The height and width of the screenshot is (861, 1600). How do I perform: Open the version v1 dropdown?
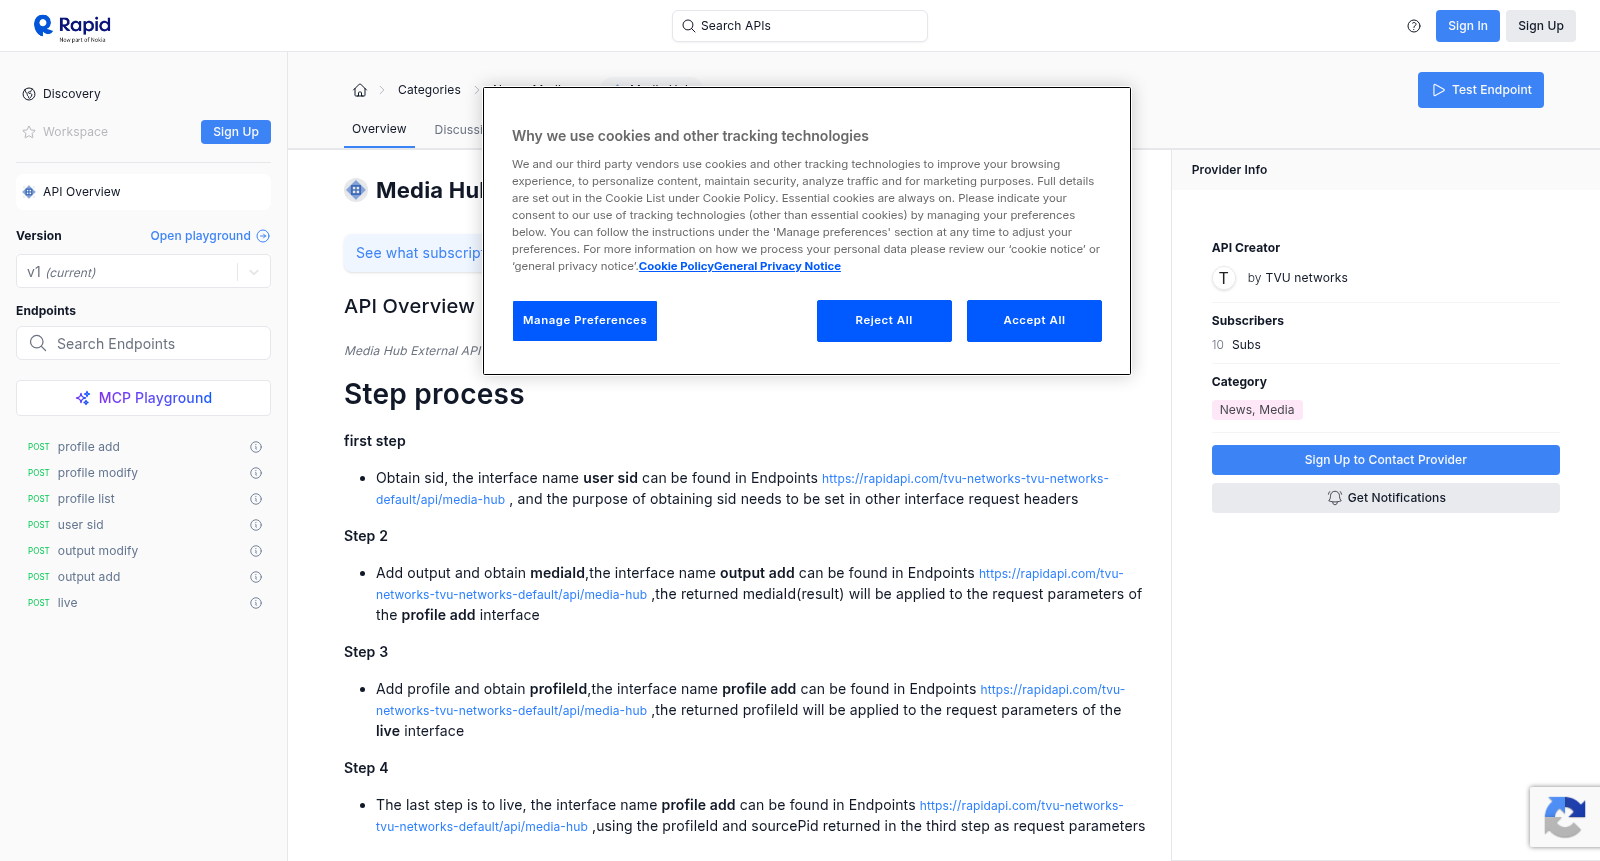pyautogui.click(x=143, y=272)
